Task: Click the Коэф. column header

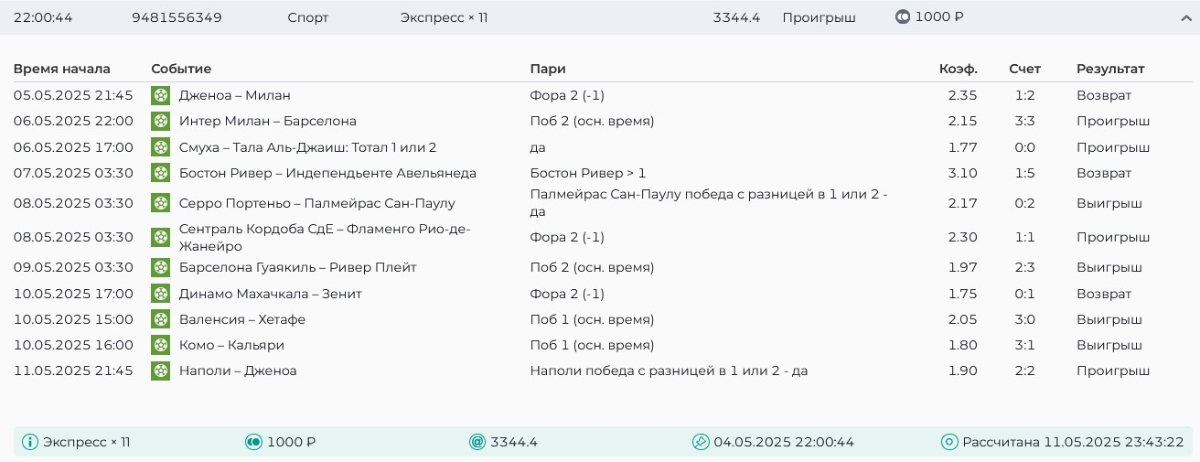Action: [x=958, y=69]
